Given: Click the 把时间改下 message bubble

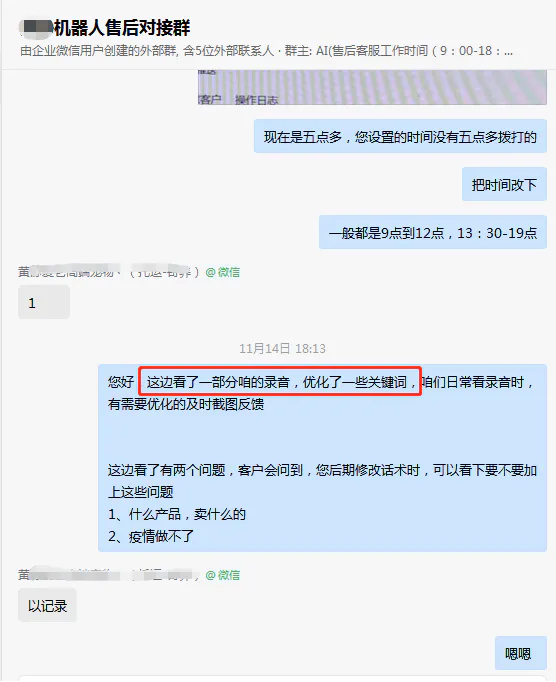Looking at the screenshot, I should tap(504, 184).
